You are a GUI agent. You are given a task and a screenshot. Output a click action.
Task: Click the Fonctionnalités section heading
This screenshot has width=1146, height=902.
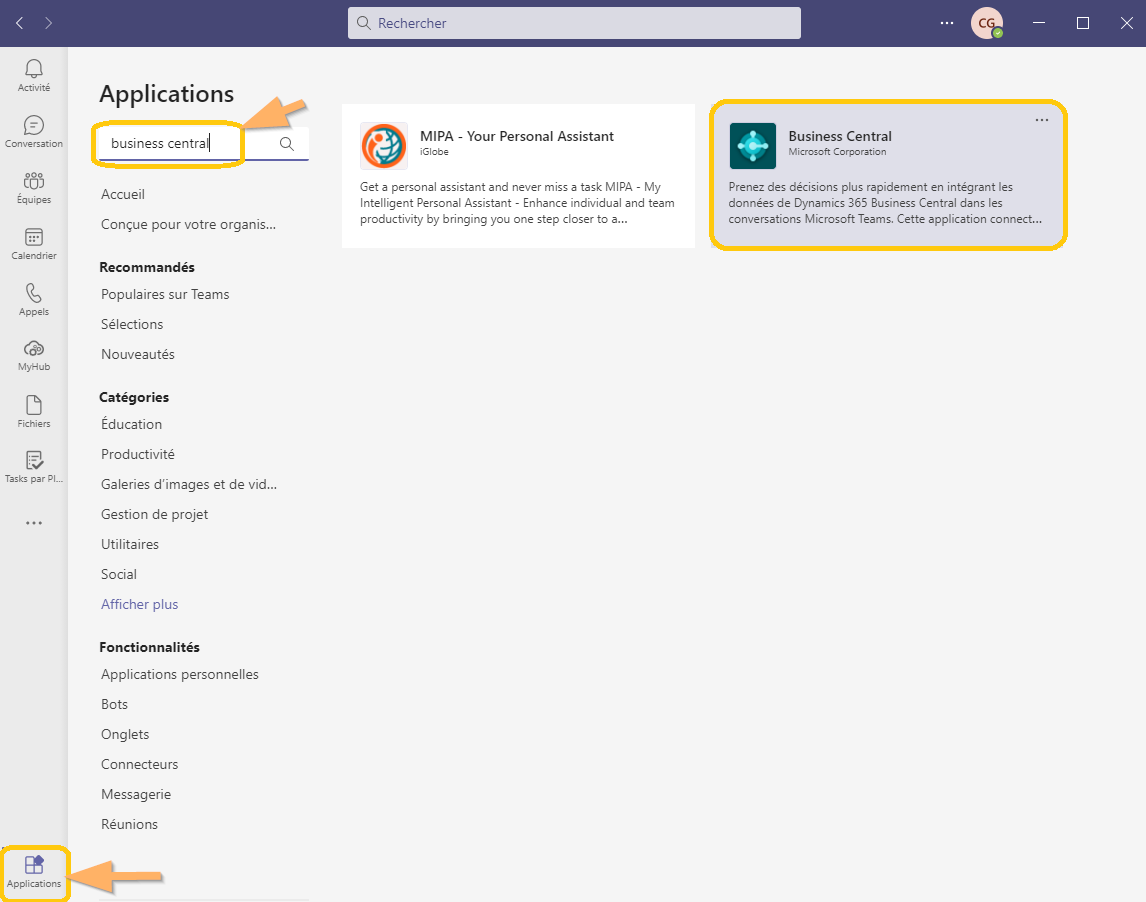click(149, 648)
